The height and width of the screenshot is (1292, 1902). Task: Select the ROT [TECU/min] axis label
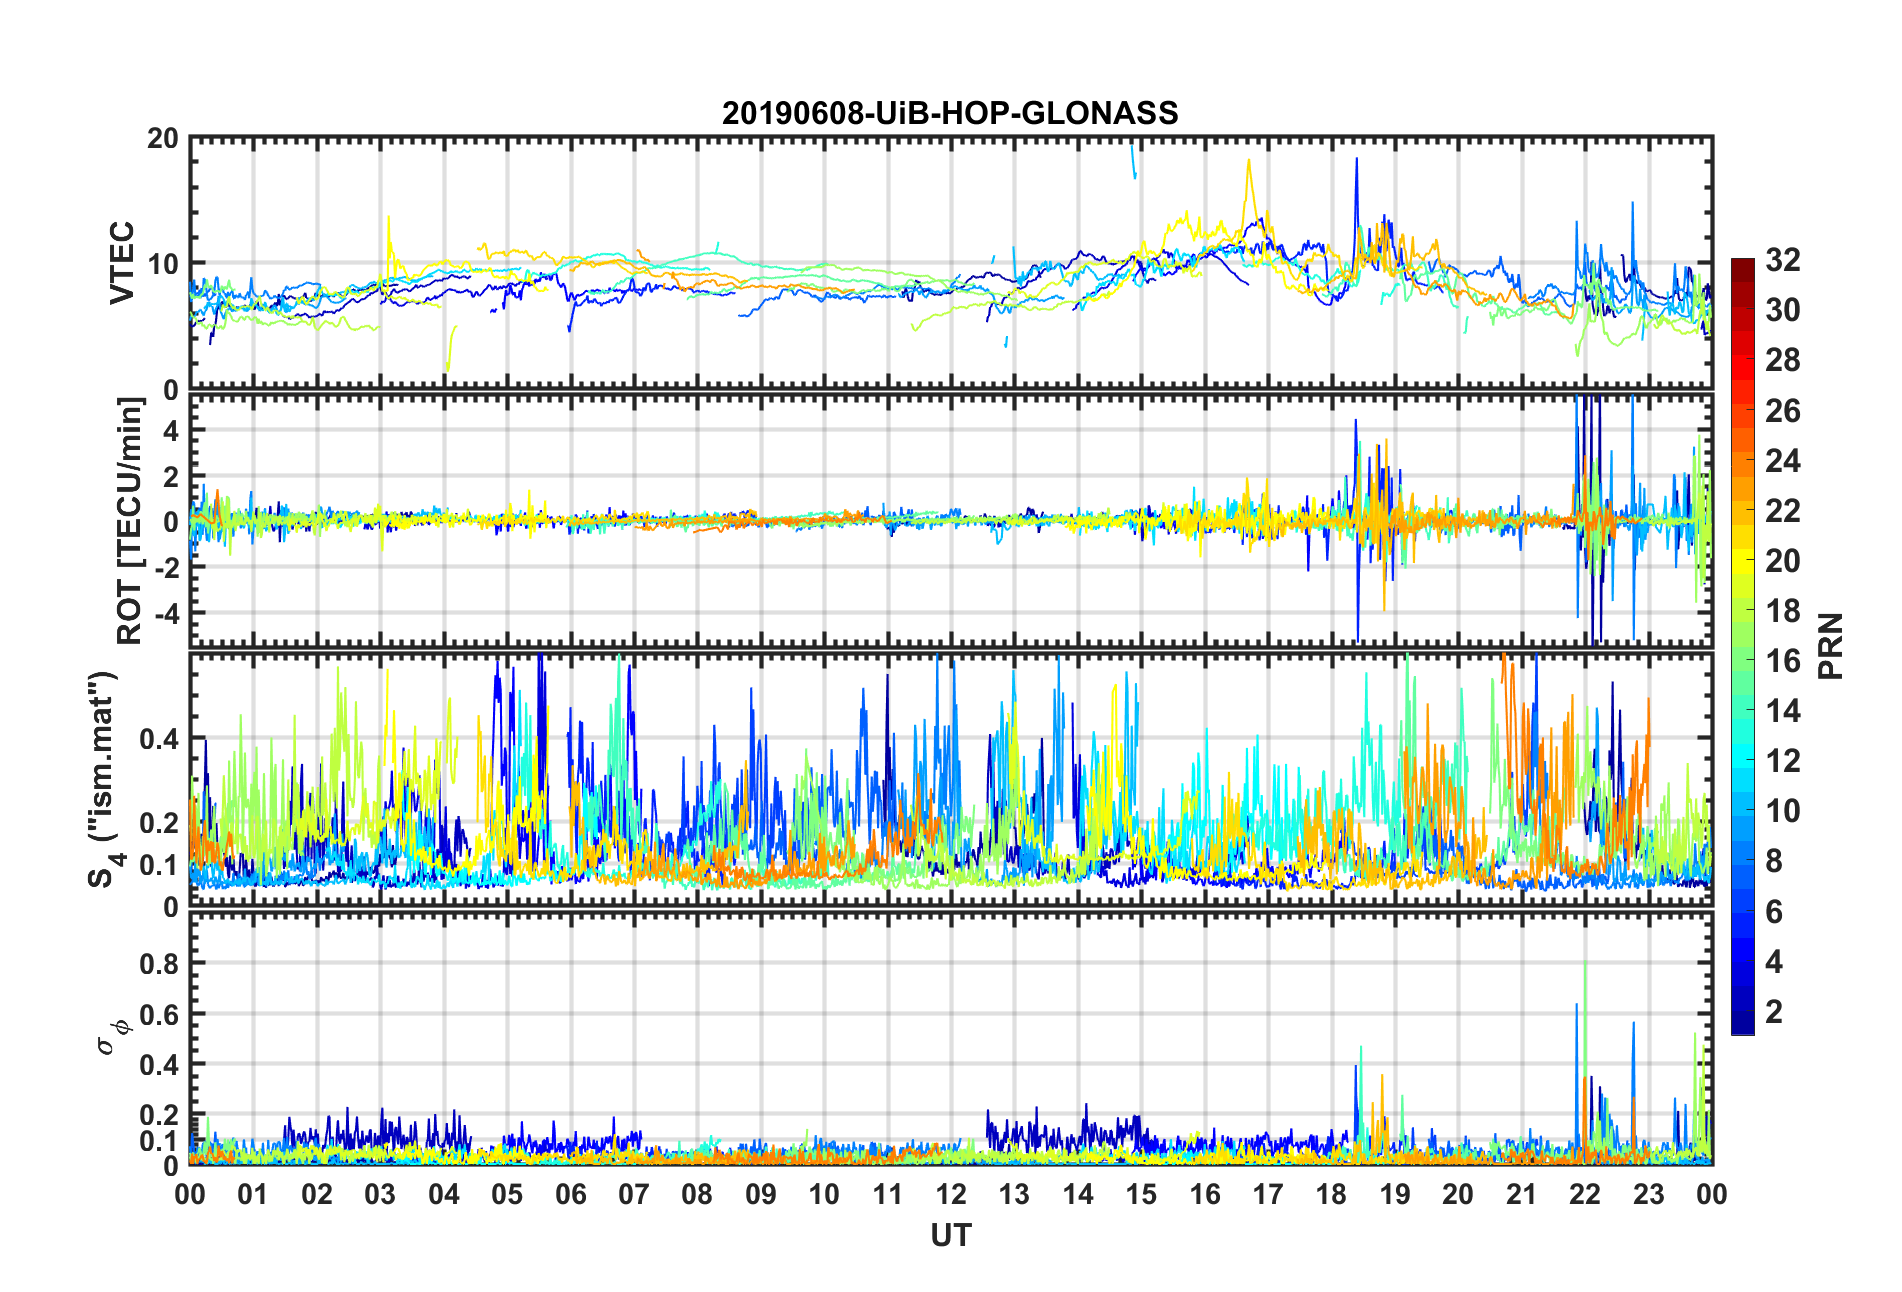[130, 521]
